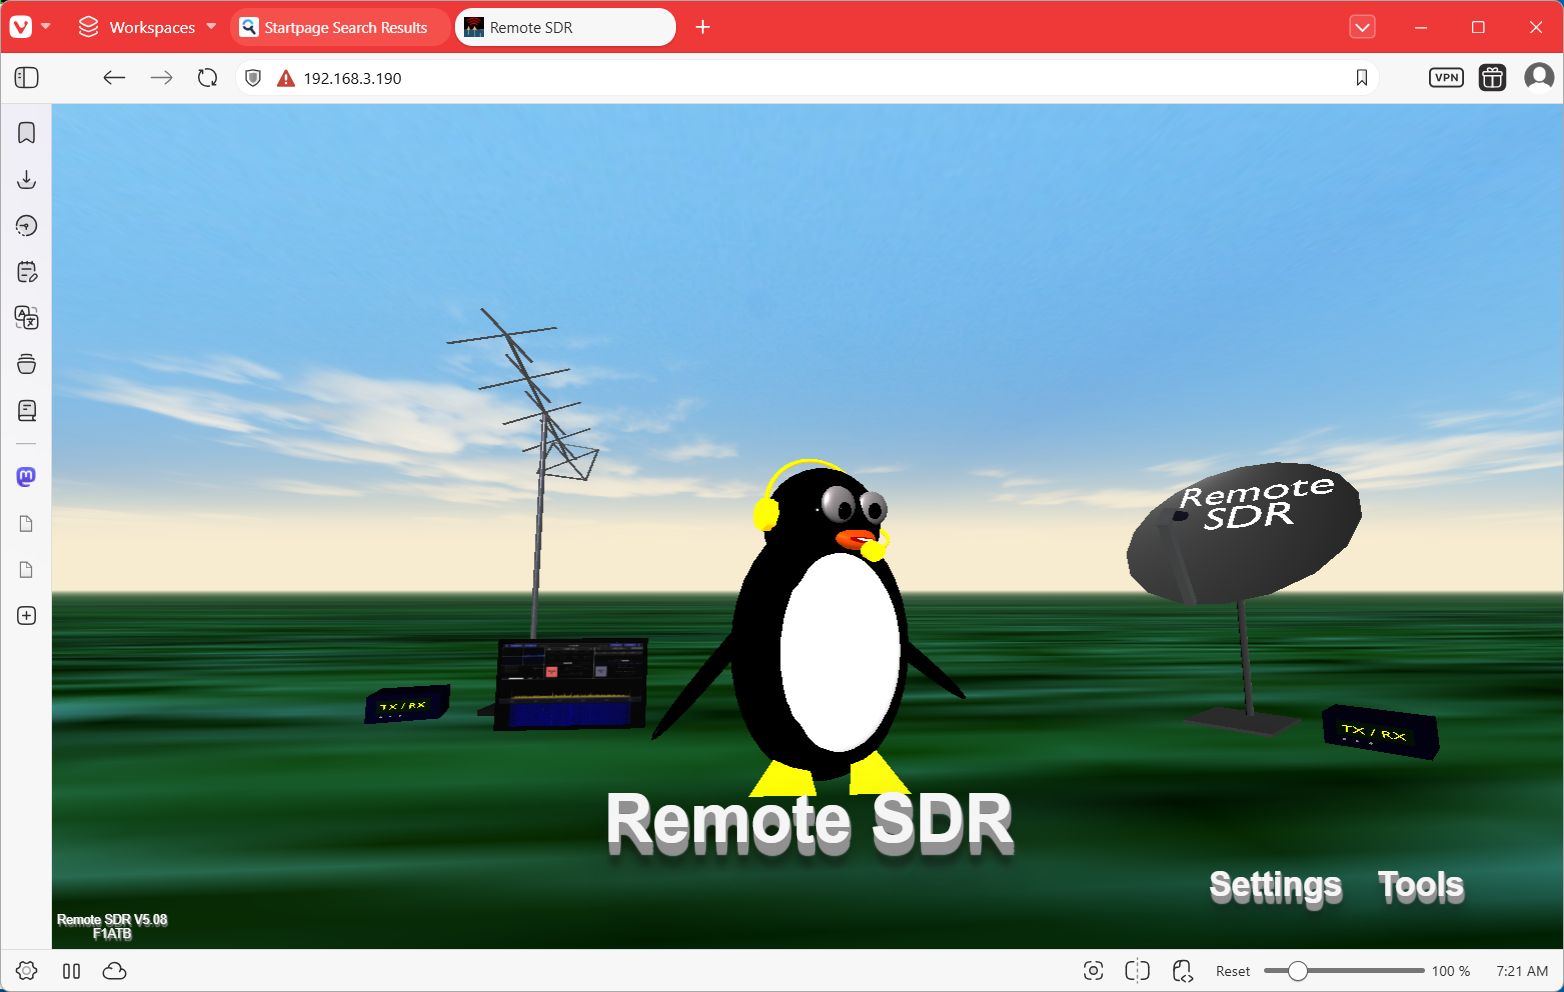The height and width of the screenshot is (992, 1564).
Task: Switch to Startpage Search Results tab
Action: click(x=339, y=27)
